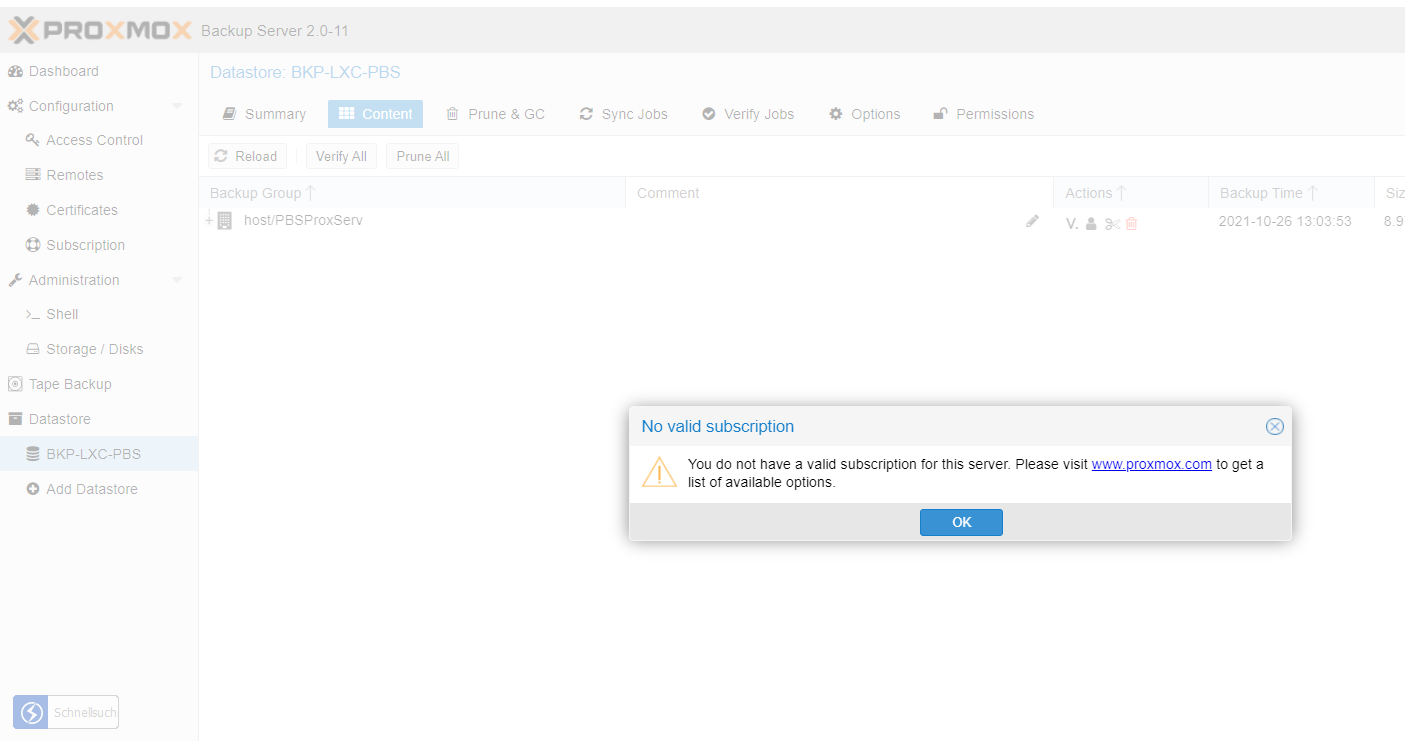
Task: Click the Certificates badge icon
Action: point(33,210)
